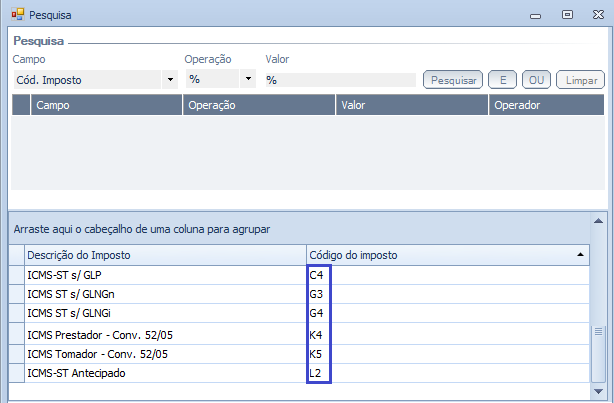Click the Valor input field
This screenshot has height=403, width=614.
[338, 79]
